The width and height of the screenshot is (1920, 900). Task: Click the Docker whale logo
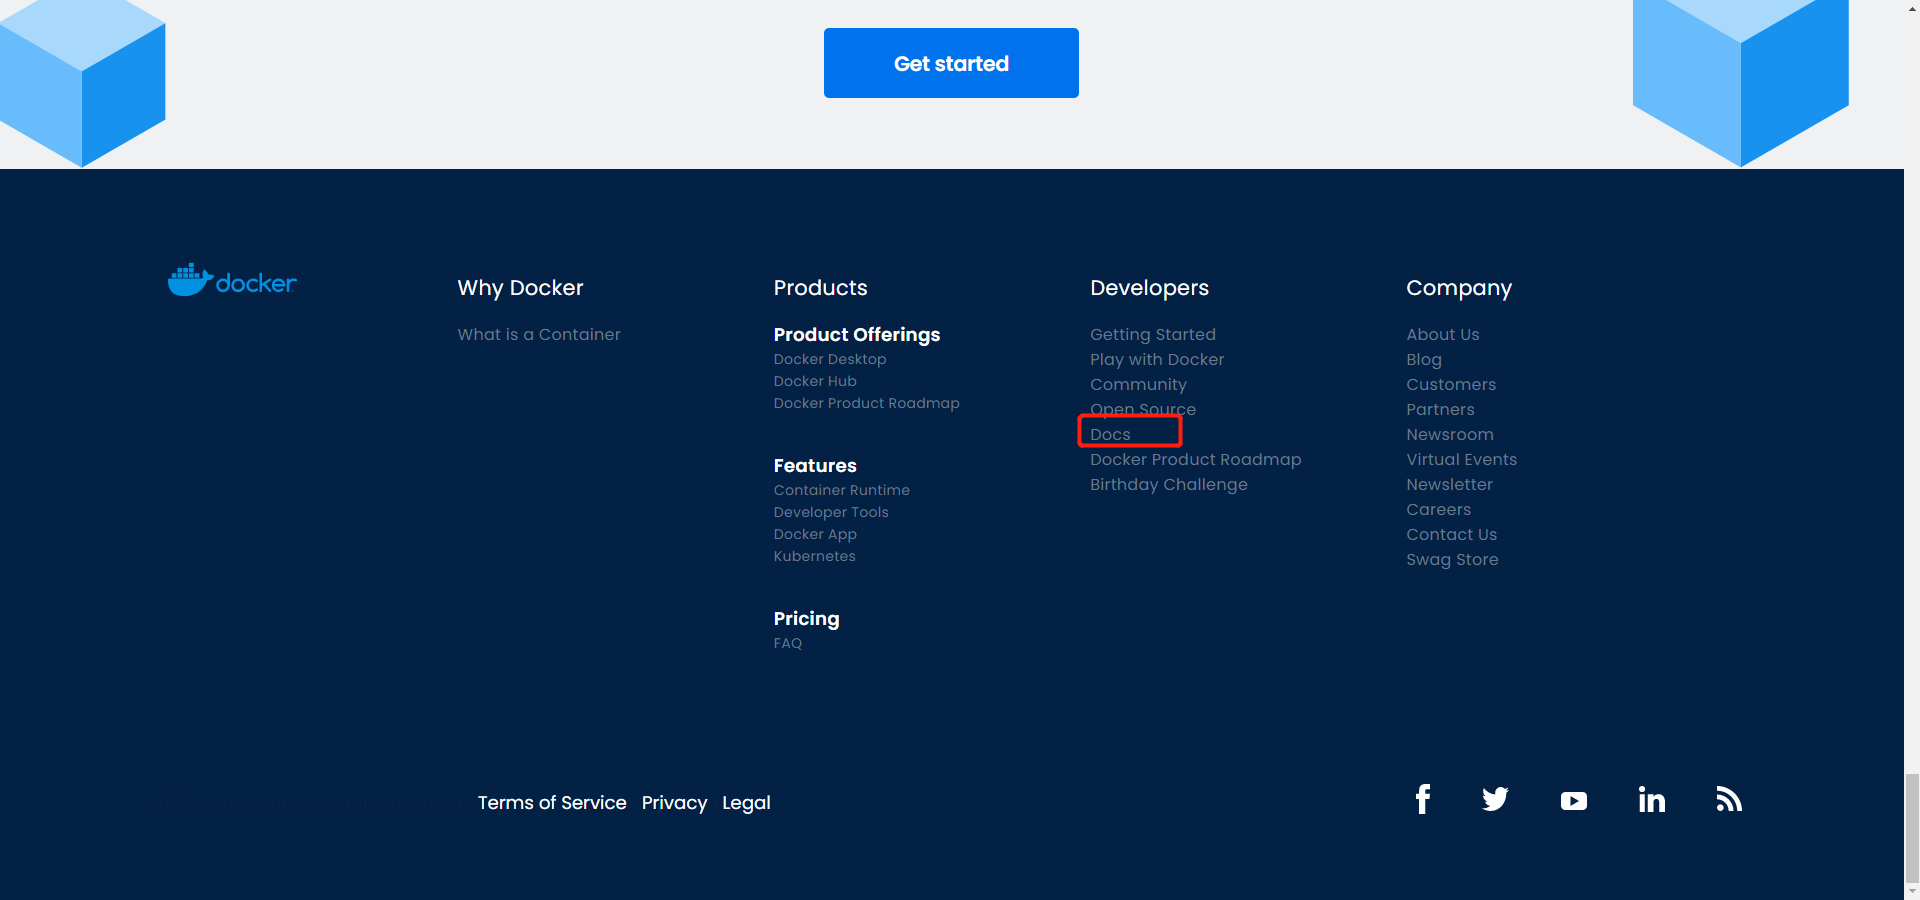tap(232, 281)
